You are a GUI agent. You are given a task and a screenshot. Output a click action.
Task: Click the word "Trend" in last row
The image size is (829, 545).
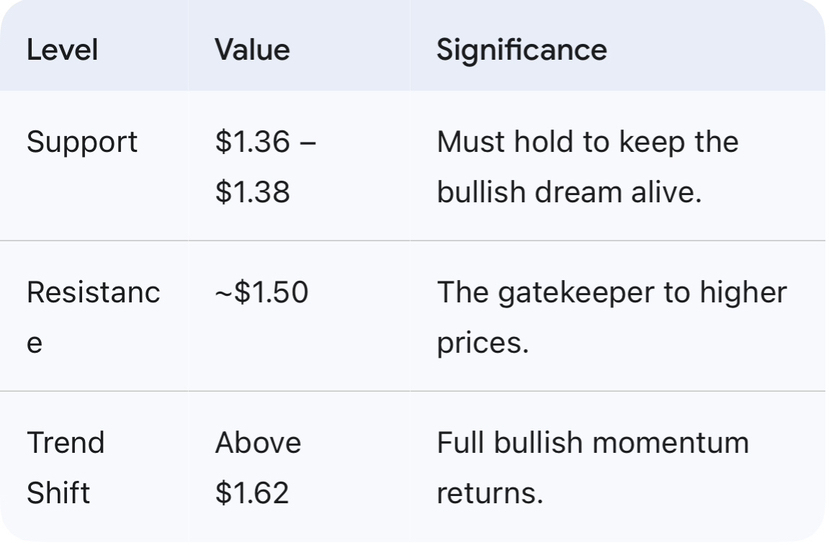(65, 443)
